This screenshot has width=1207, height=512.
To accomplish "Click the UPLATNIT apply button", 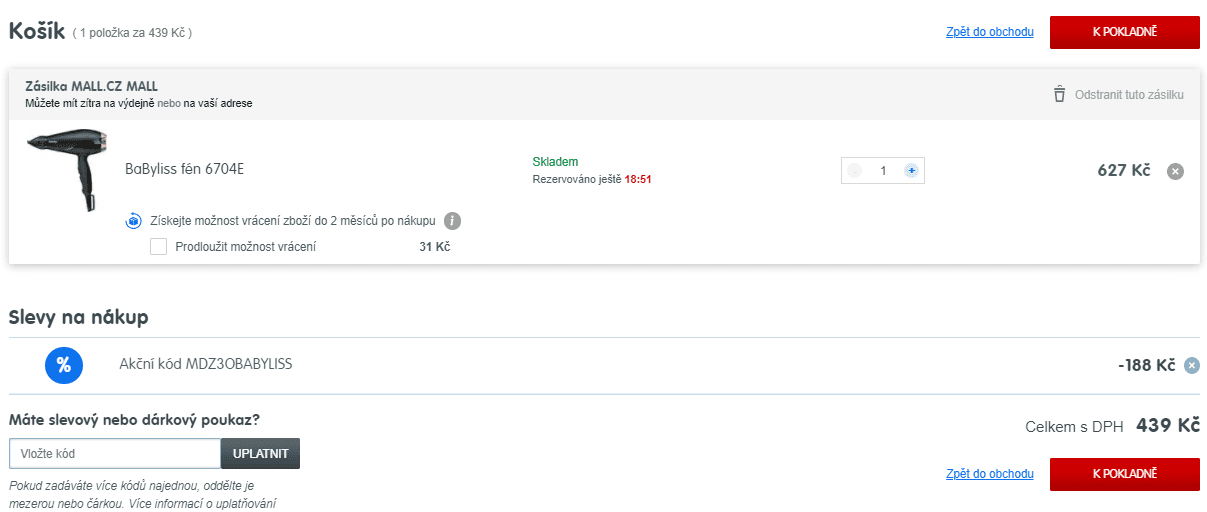I will [x=260, y=453].
